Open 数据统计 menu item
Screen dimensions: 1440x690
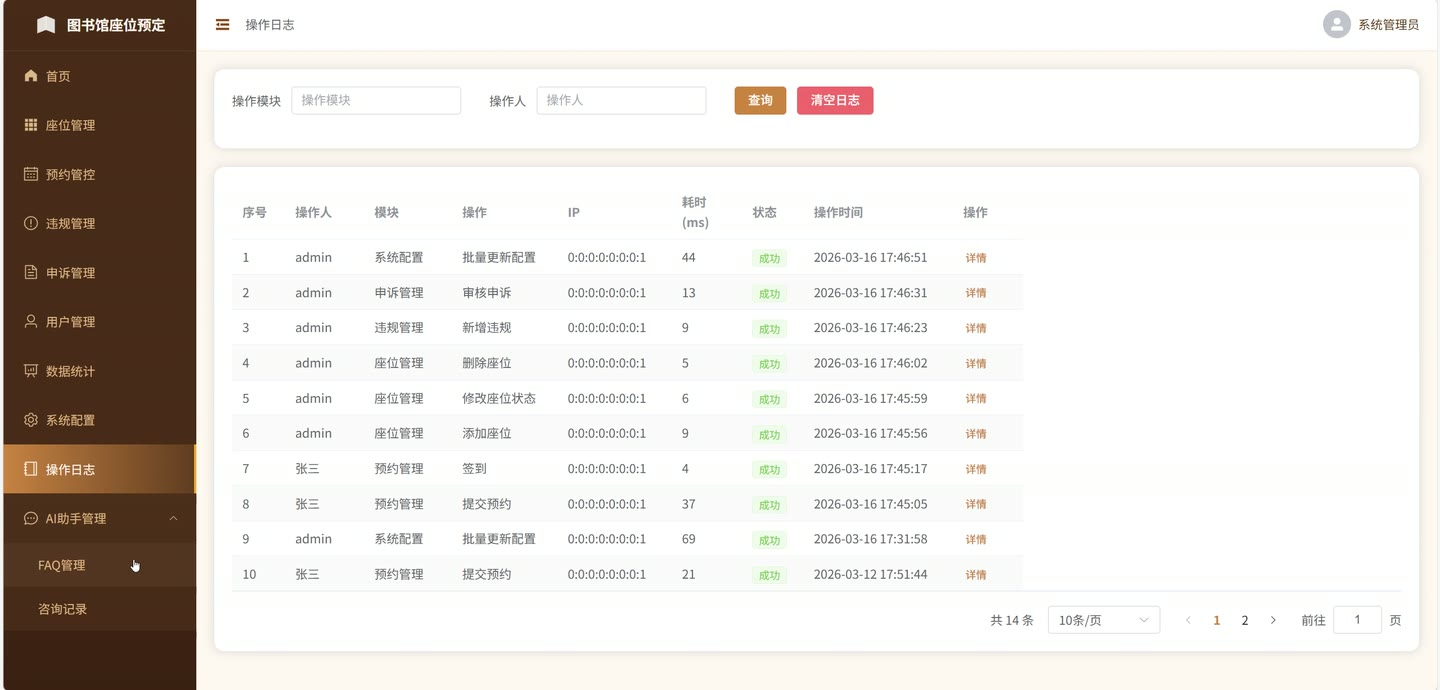pos(100,370)
